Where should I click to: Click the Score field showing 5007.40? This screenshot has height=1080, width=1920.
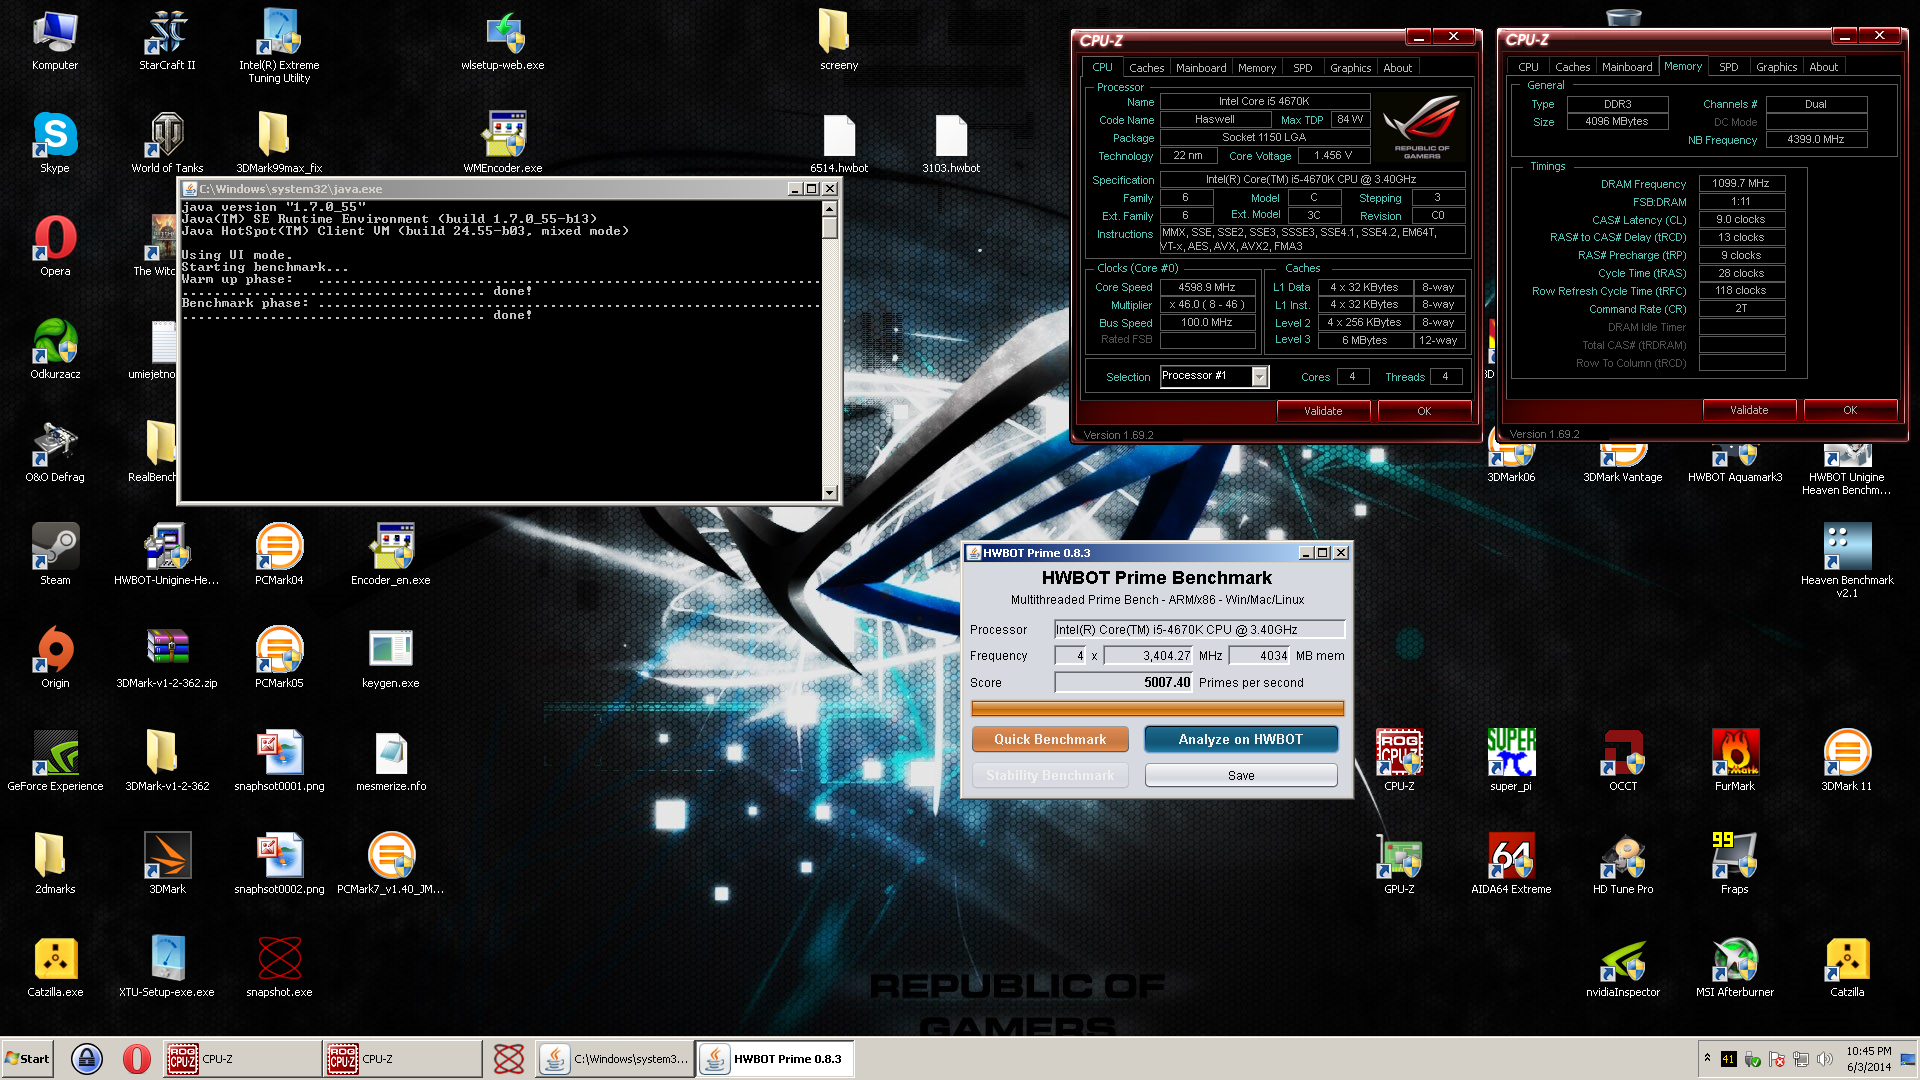[1123, 682]
